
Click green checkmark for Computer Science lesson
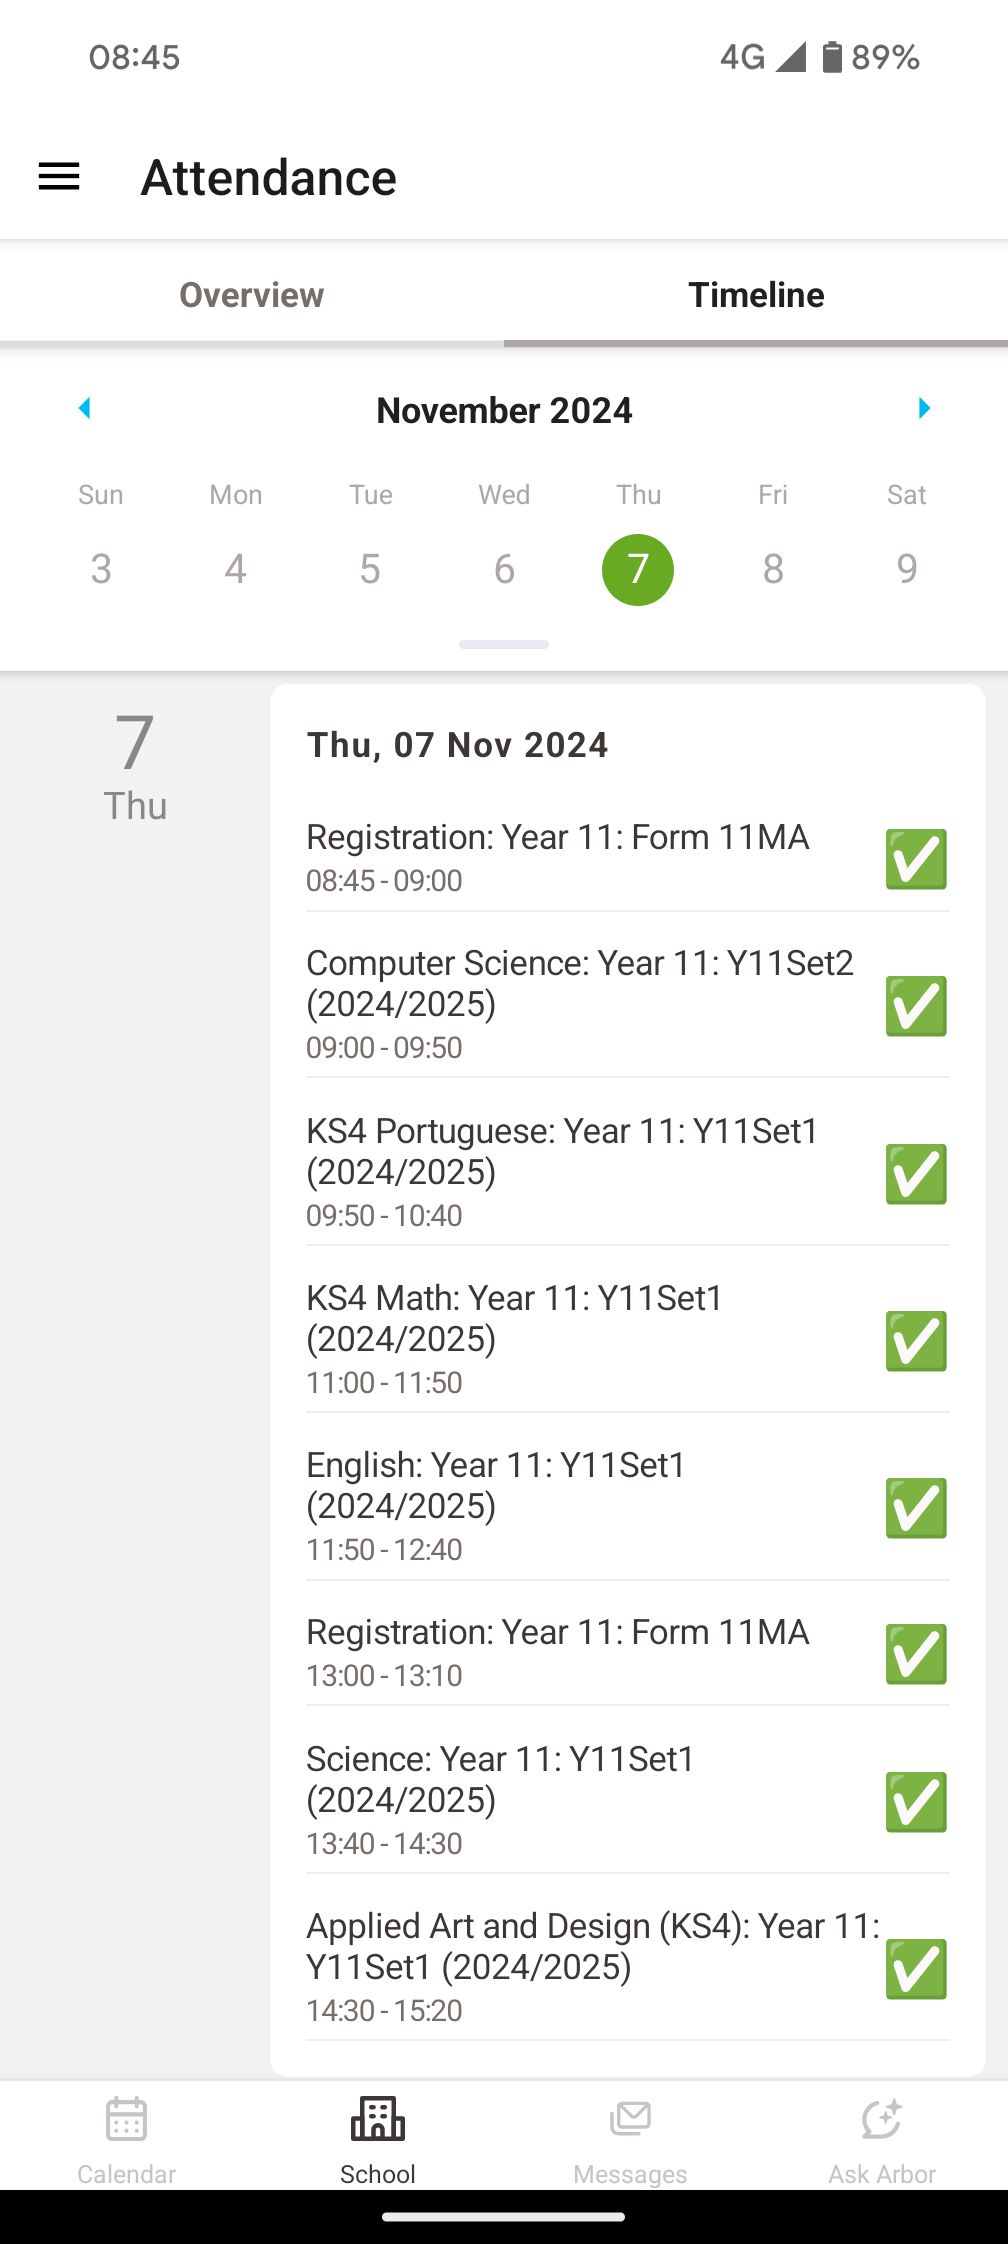(x=916, y=1006)
